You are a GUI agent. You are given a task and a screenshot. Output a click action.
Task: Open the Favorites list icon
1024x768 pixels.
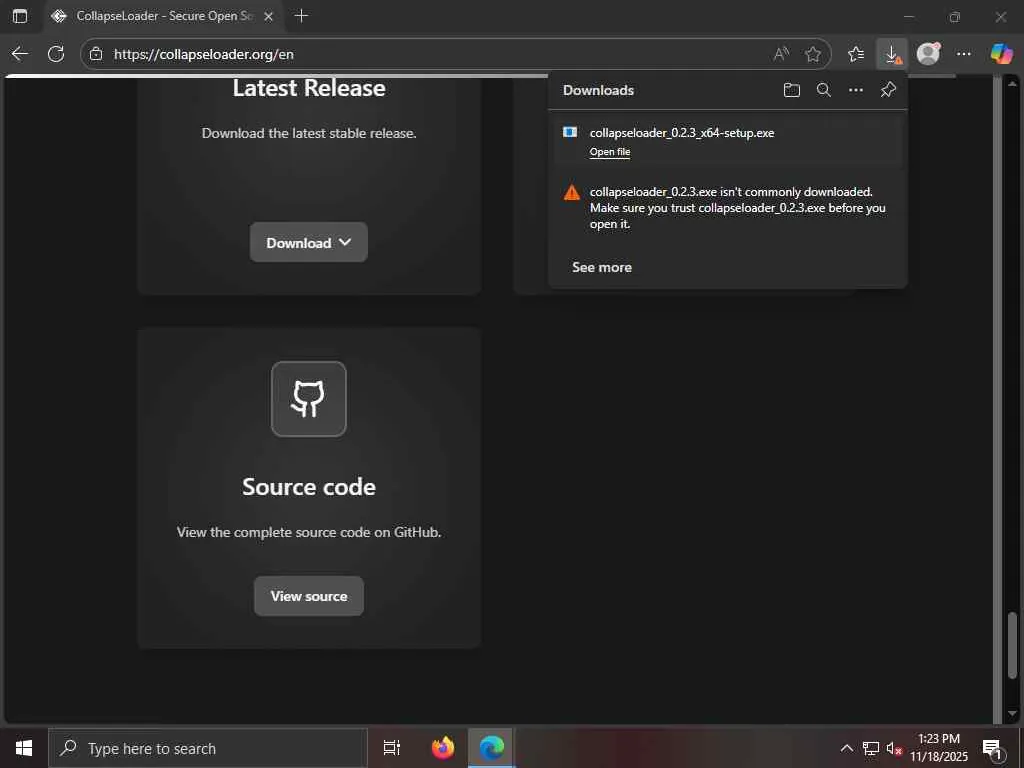(856, 54)
